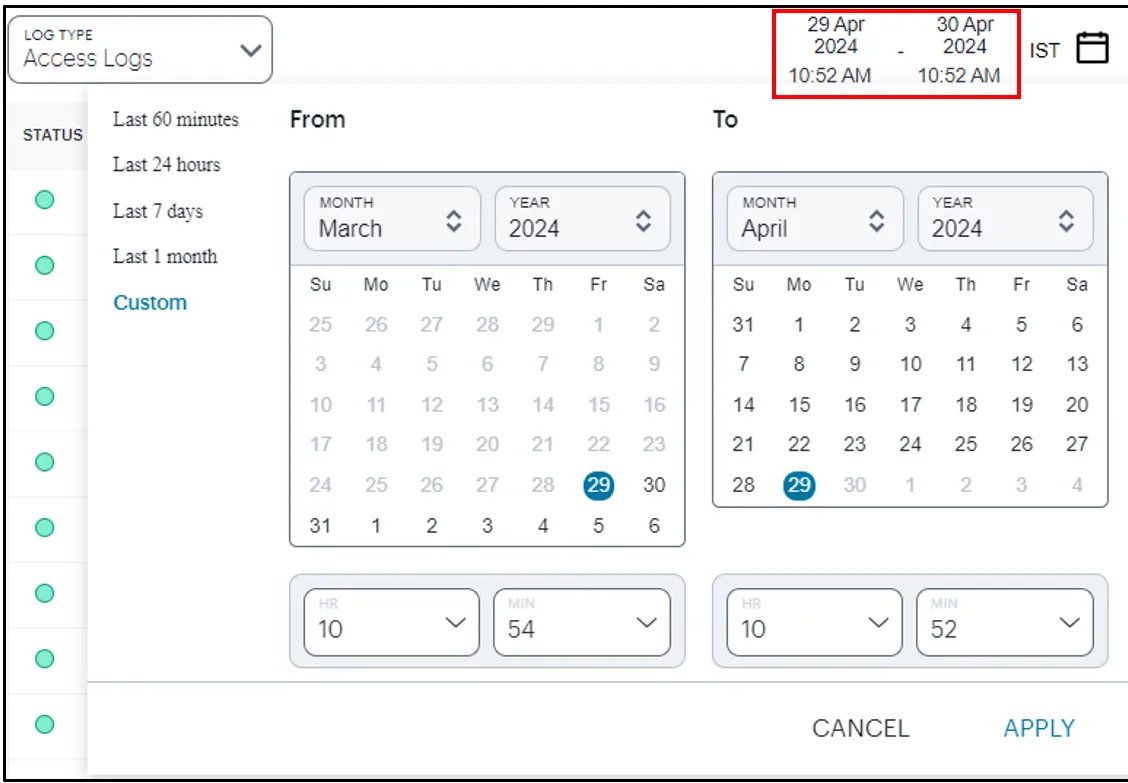This screenshot has width=1128, height=783.
Task: Pick day 31 in the To calendar
Action: coord(743,325)
